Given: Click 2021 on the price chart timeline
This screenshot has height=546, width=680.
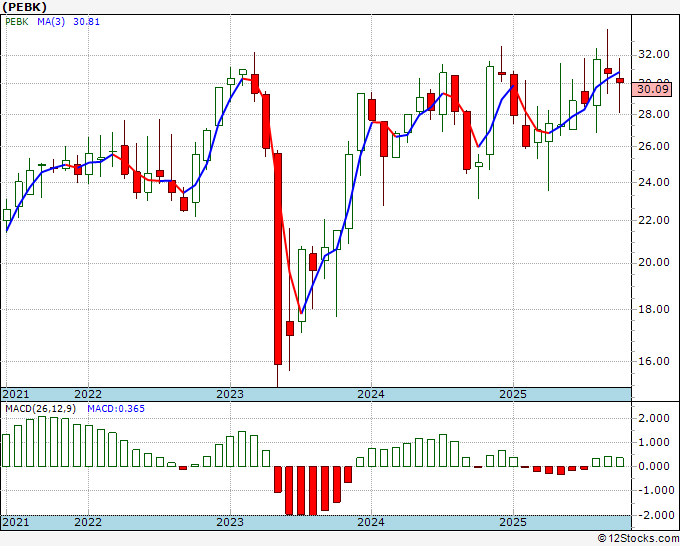Looking at the screenshot, I should (x=16, y=394).
